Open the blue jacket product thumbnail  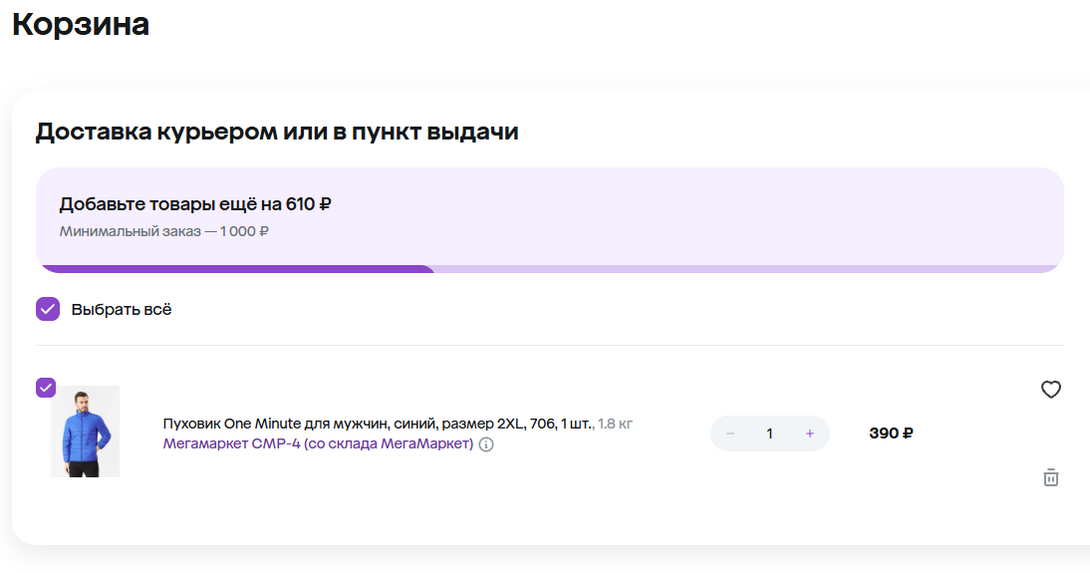click(85, 431)
